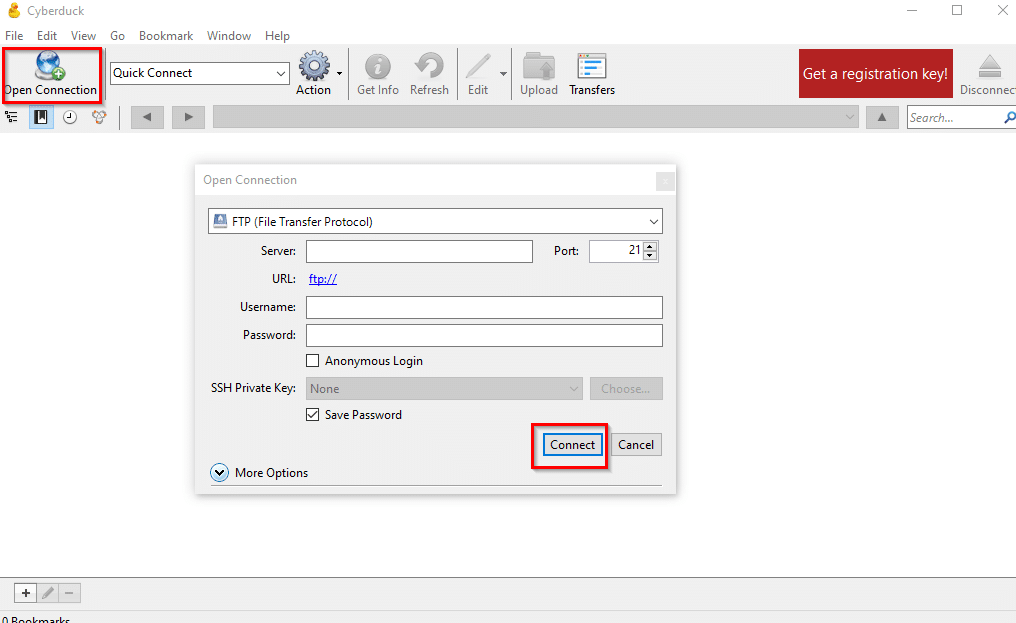Add a new bookmark with plus
Viewport: 1016px width, 623px height.
point(25,593)
